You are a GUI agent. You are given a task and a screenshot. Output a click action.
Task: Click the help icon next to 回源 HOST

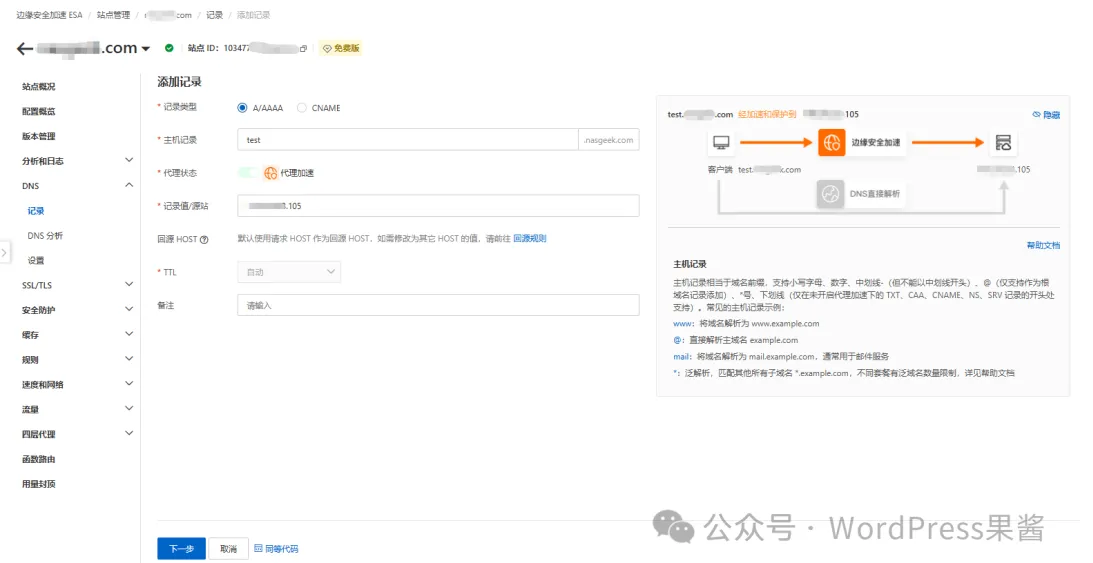[204, 240]
